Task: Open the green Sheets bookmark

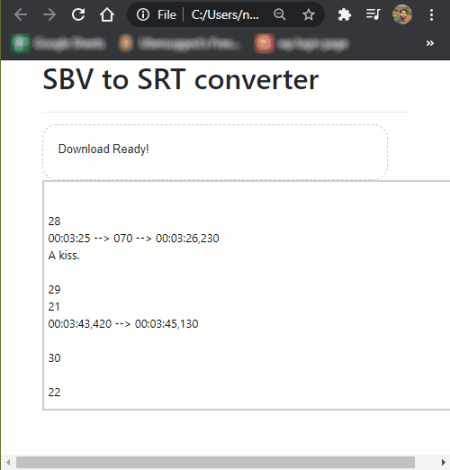Action: pyautogui.click(x=59, y=43)
